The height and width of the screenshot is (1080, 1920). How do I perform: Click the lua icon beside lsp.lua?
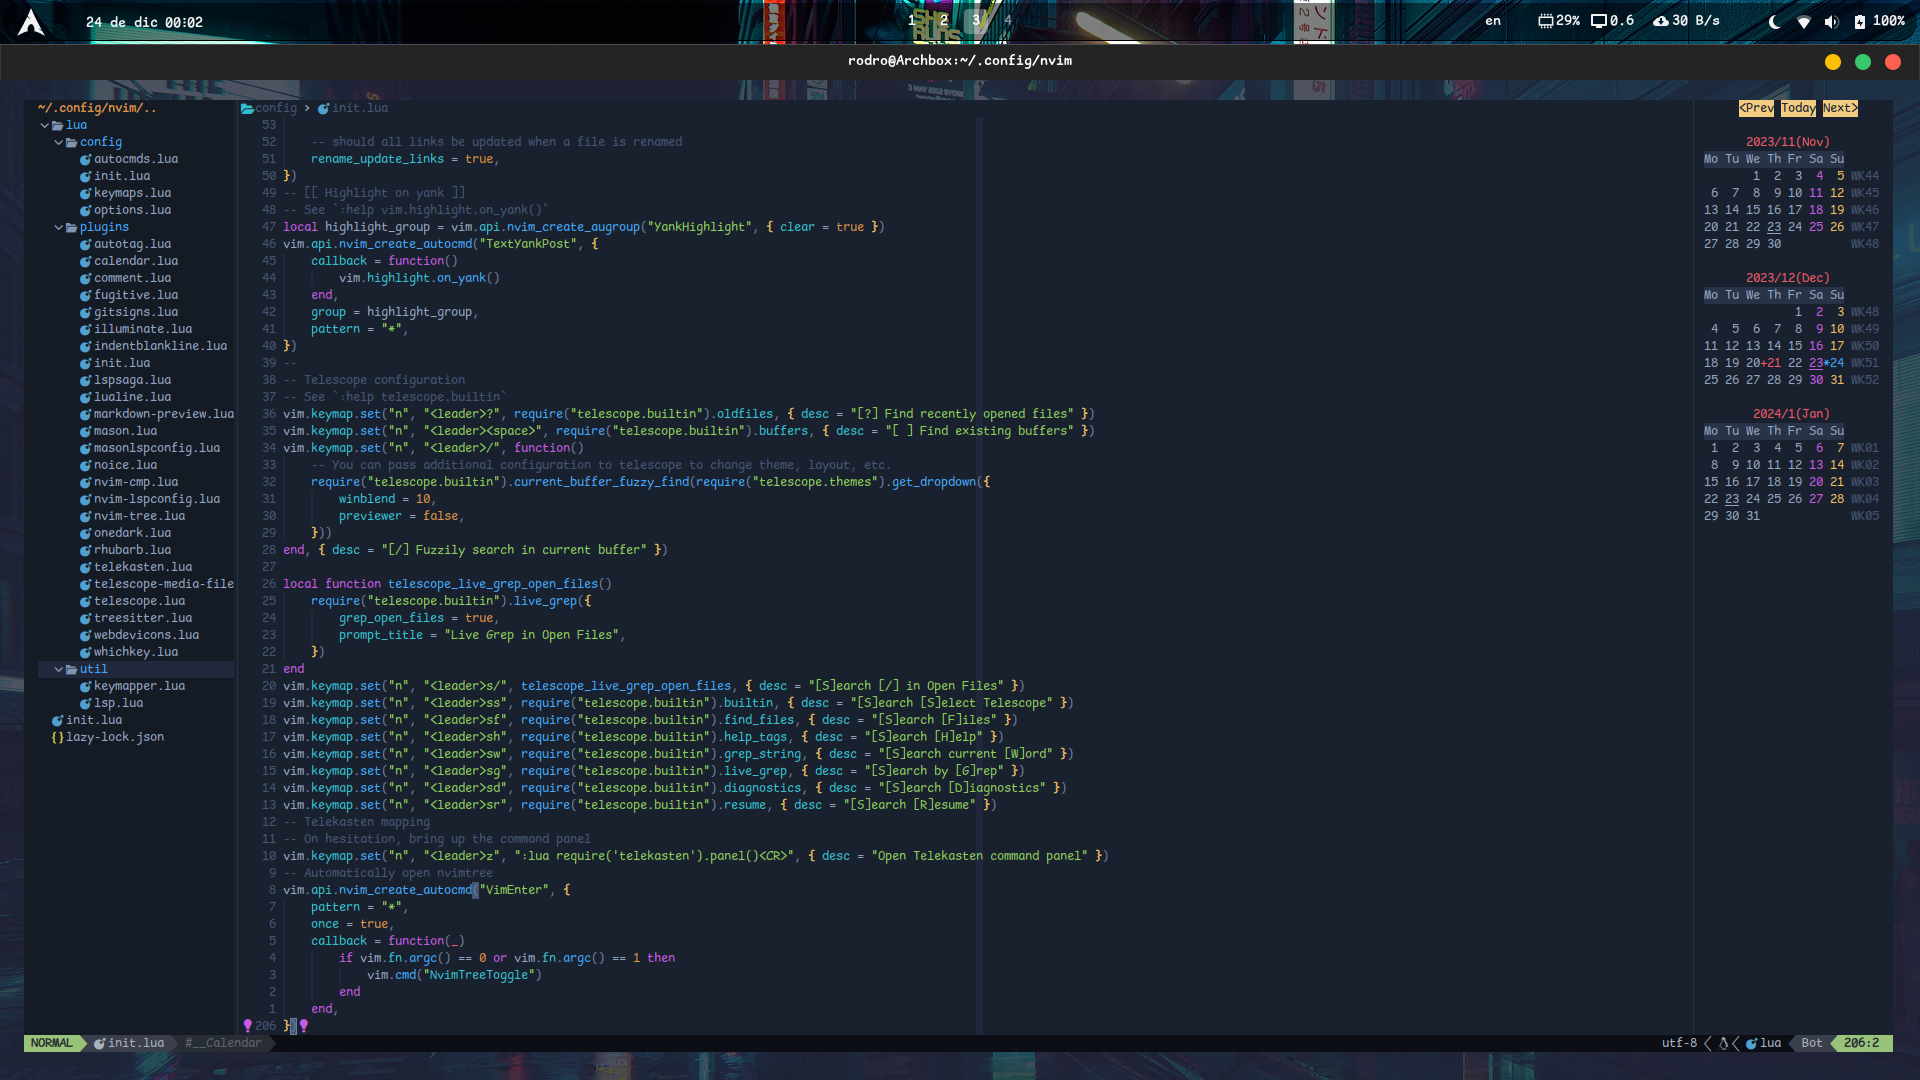[x=85, y=703]
